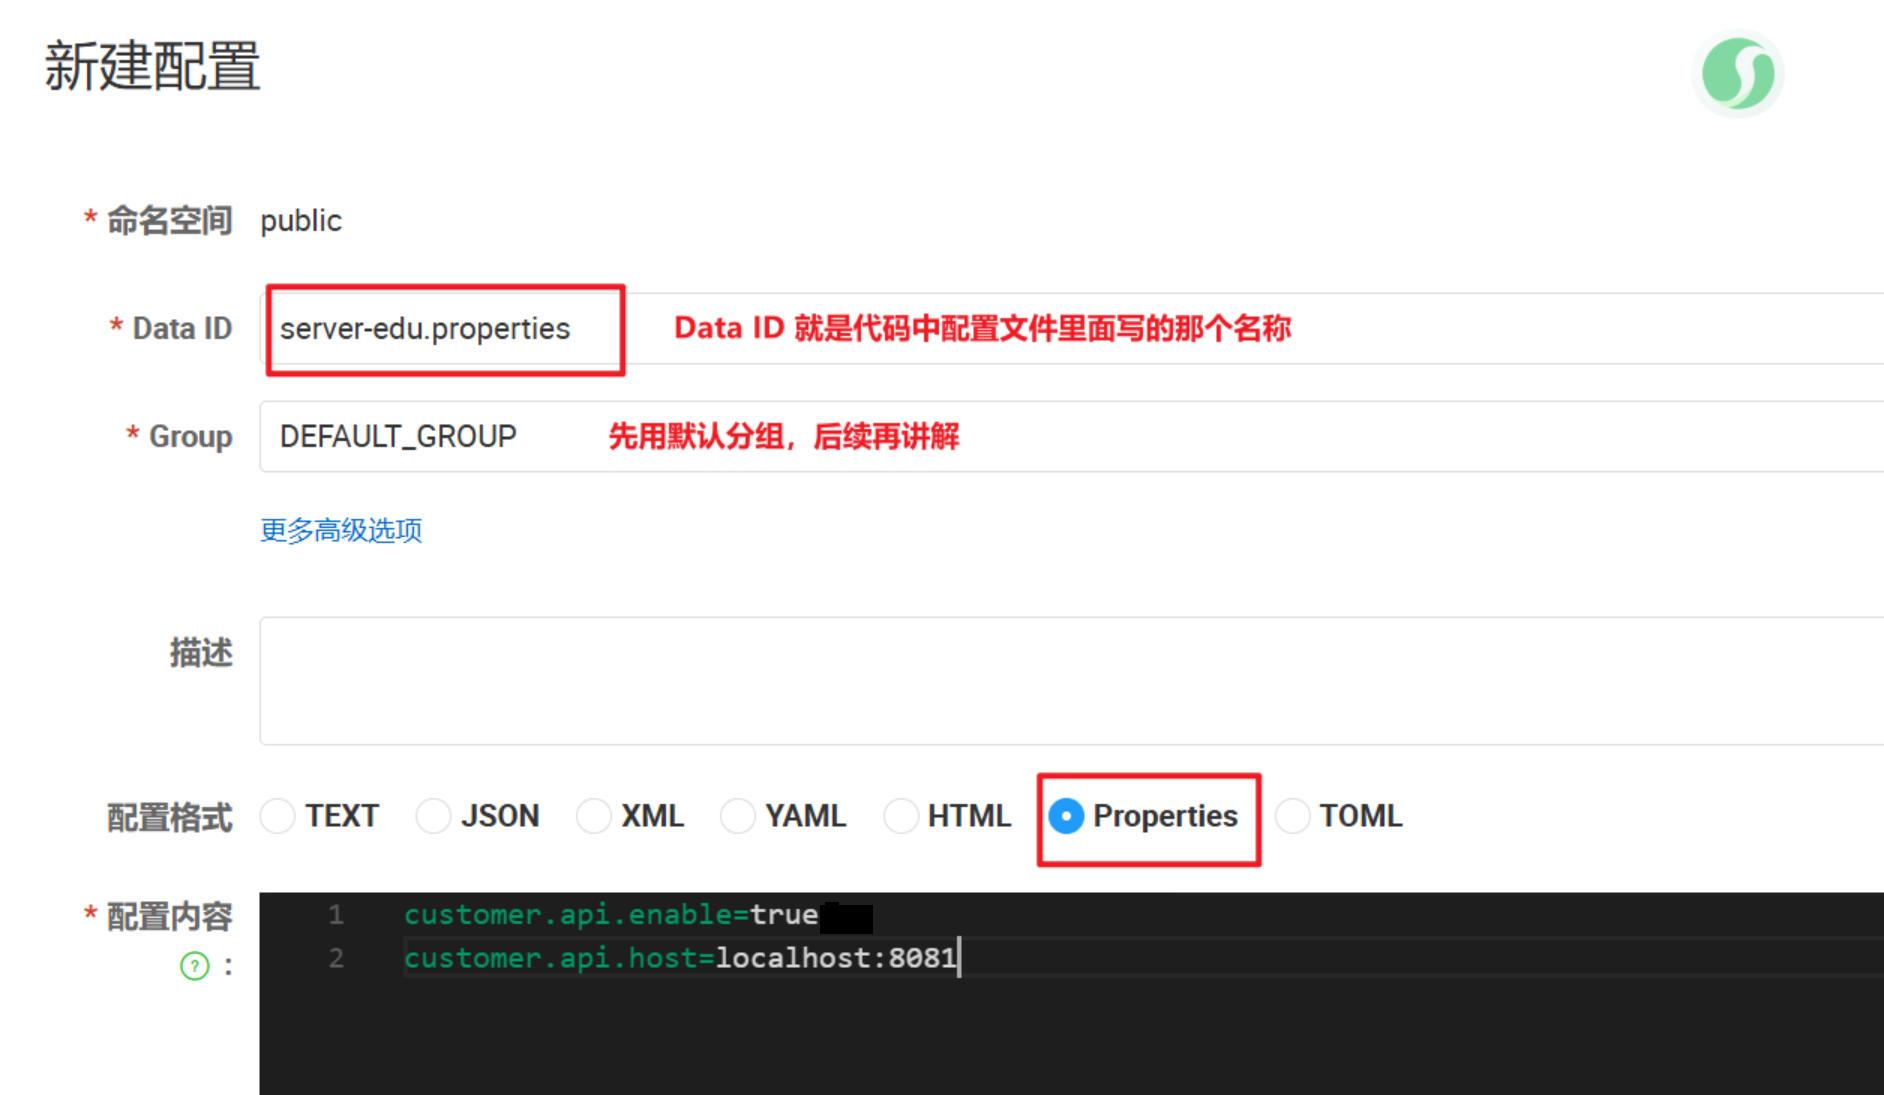
Task: Click line 1 customer.api.enable in editor
Action: coord(611,915)
